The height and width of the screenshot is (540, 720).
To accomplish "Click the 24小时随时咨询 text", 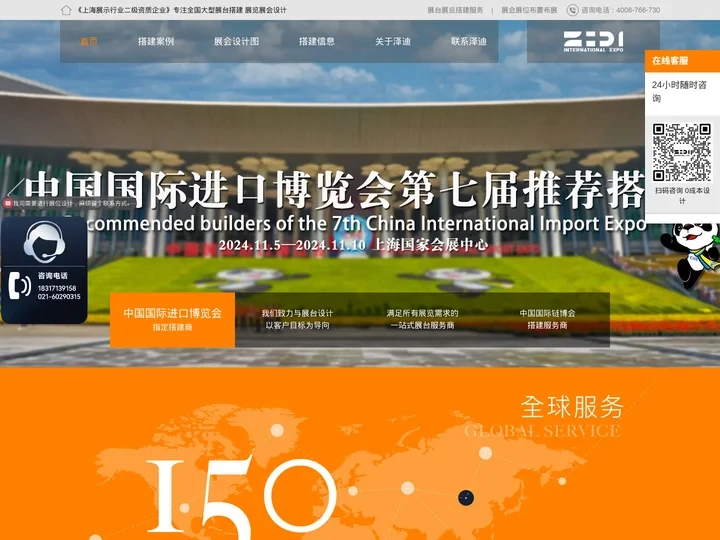I will (x=679, y=91).
